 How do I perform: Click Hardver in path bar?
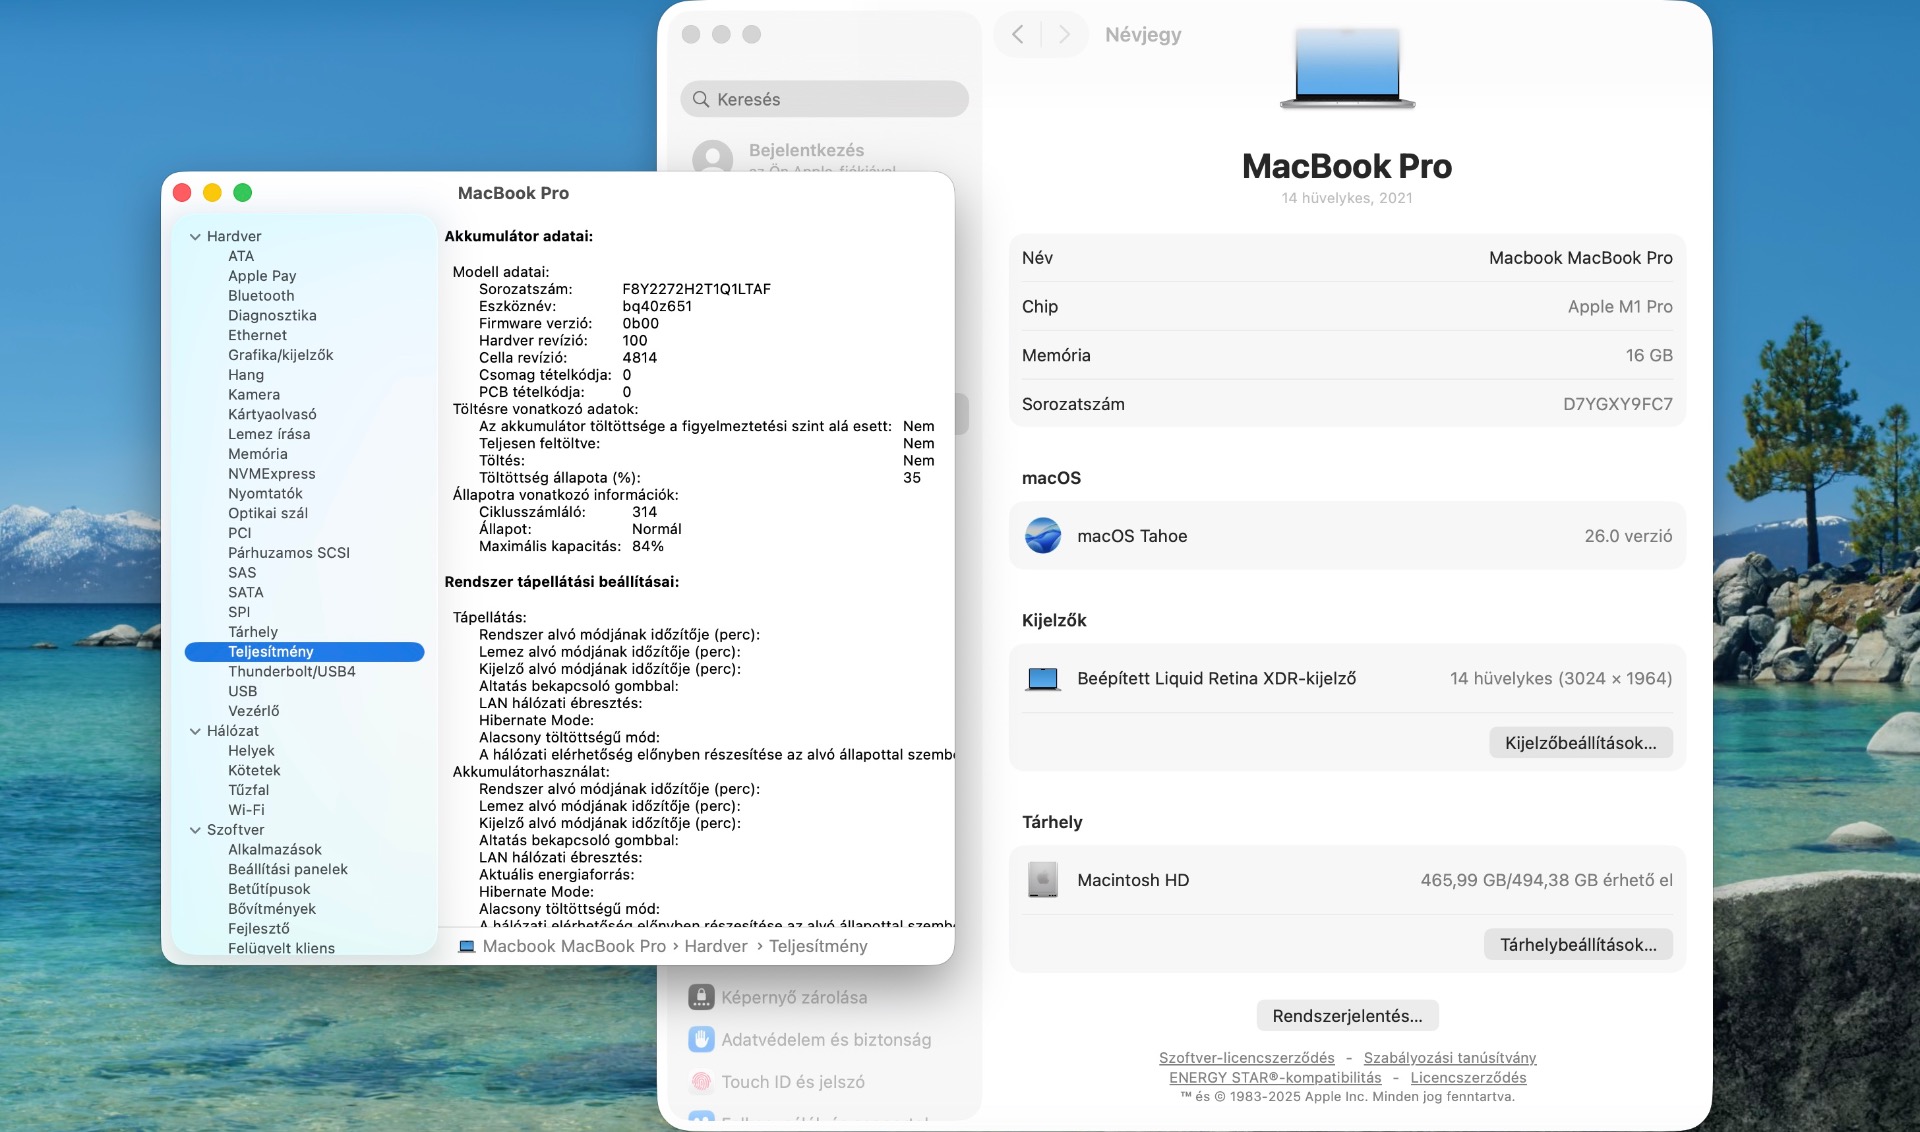[x=716, y=946]
